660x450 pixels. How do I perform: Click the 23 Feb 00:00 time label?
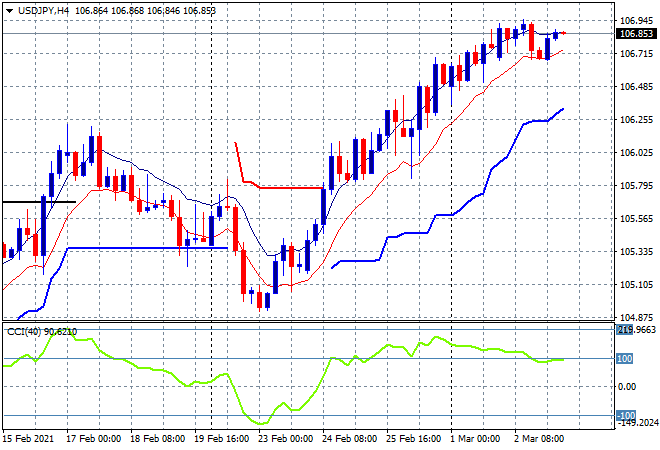[285, 439]
